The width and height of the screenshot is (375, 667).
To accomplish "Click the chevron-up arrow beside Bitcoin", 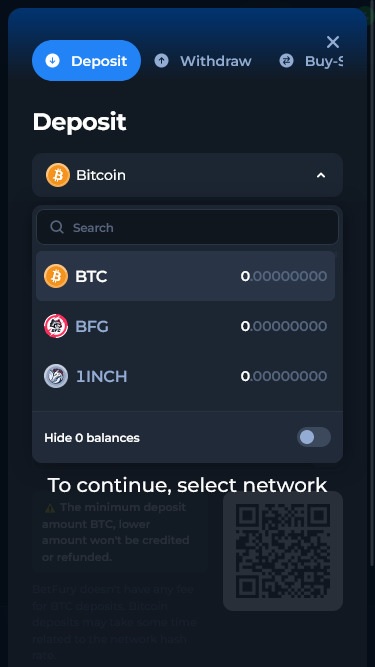I will 321,175.
